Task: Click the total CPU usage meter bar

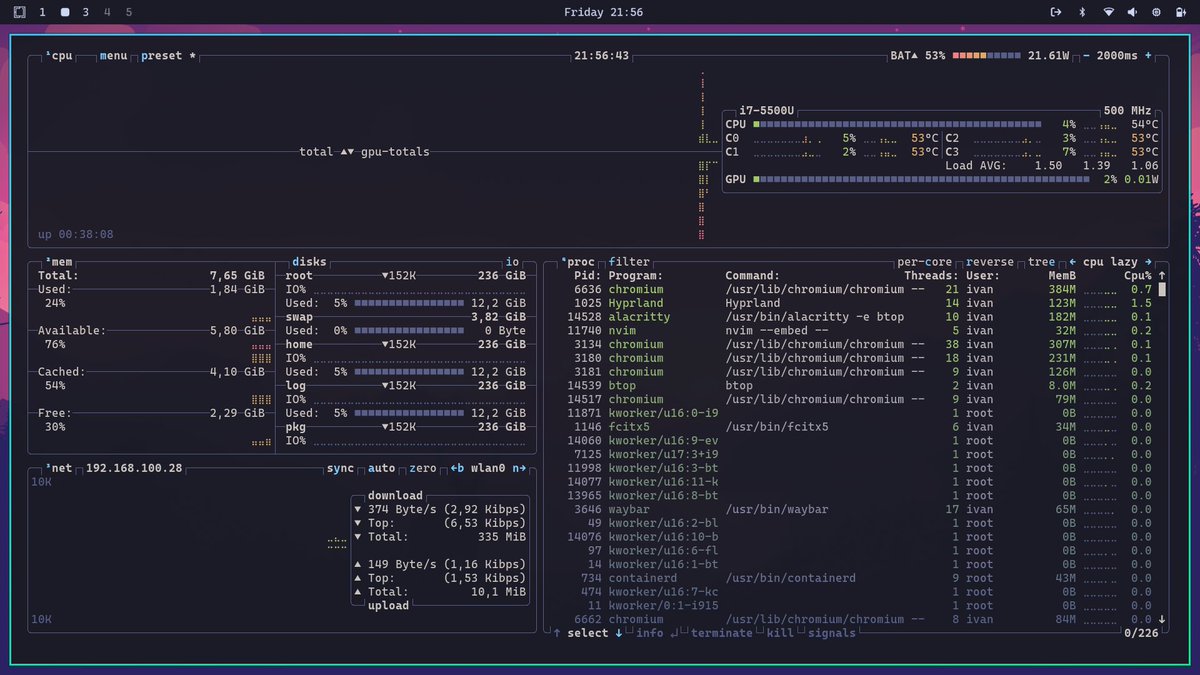Action: [897, 125]
